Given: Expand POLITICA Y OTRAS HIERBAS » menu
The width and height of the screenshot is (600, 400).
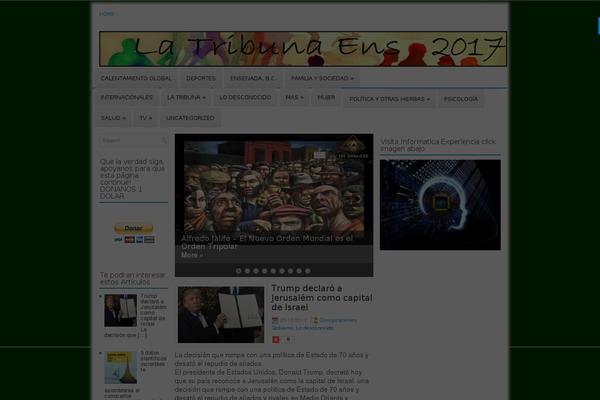Looking at the screenshot, I should 390,99.
